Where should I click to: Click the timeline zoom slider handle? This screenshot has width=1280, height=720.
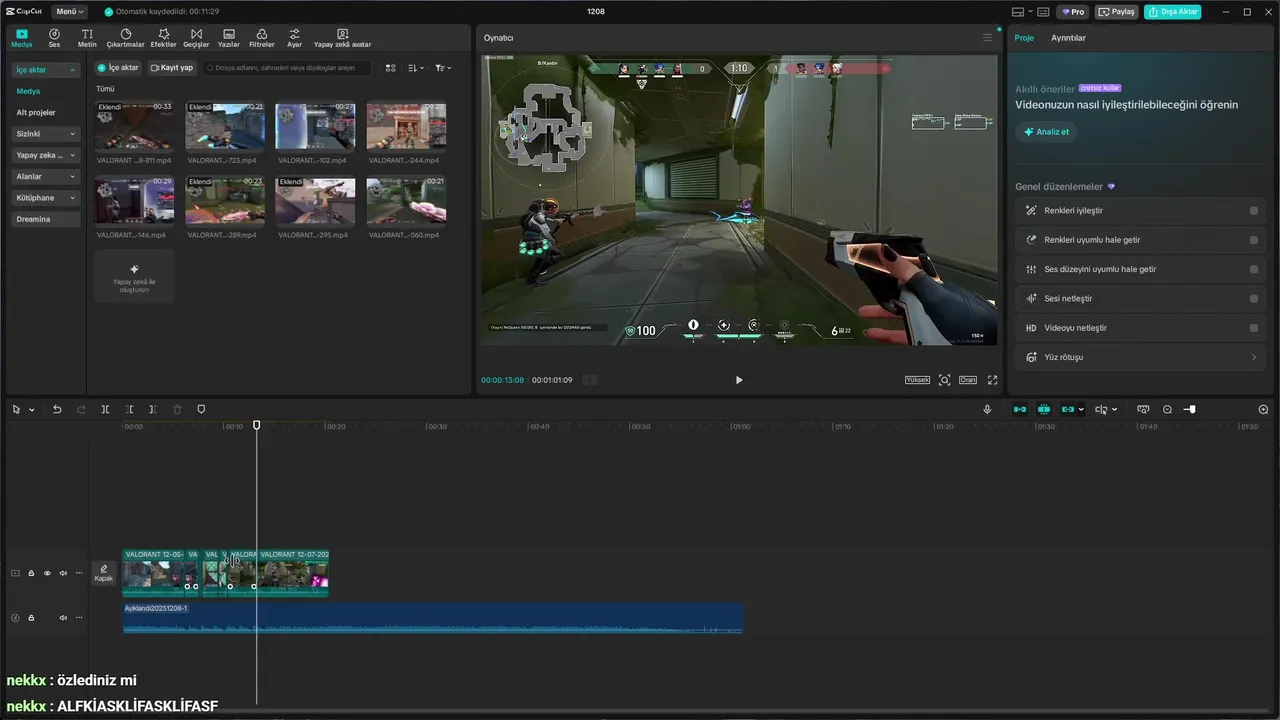tap(1191, 409)
